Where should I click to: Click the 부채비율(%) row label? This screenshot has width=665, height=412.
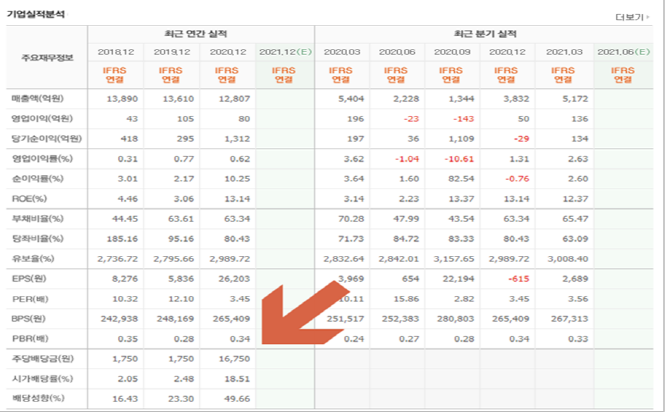(x=37, y=219)
